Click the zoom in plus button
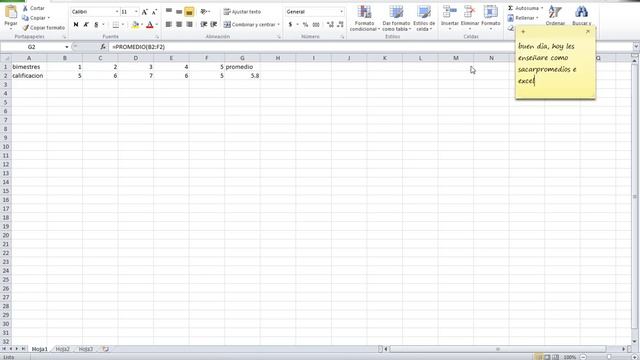Image resolution: width=640 pixels, height=360 pixels. [634, 357]
